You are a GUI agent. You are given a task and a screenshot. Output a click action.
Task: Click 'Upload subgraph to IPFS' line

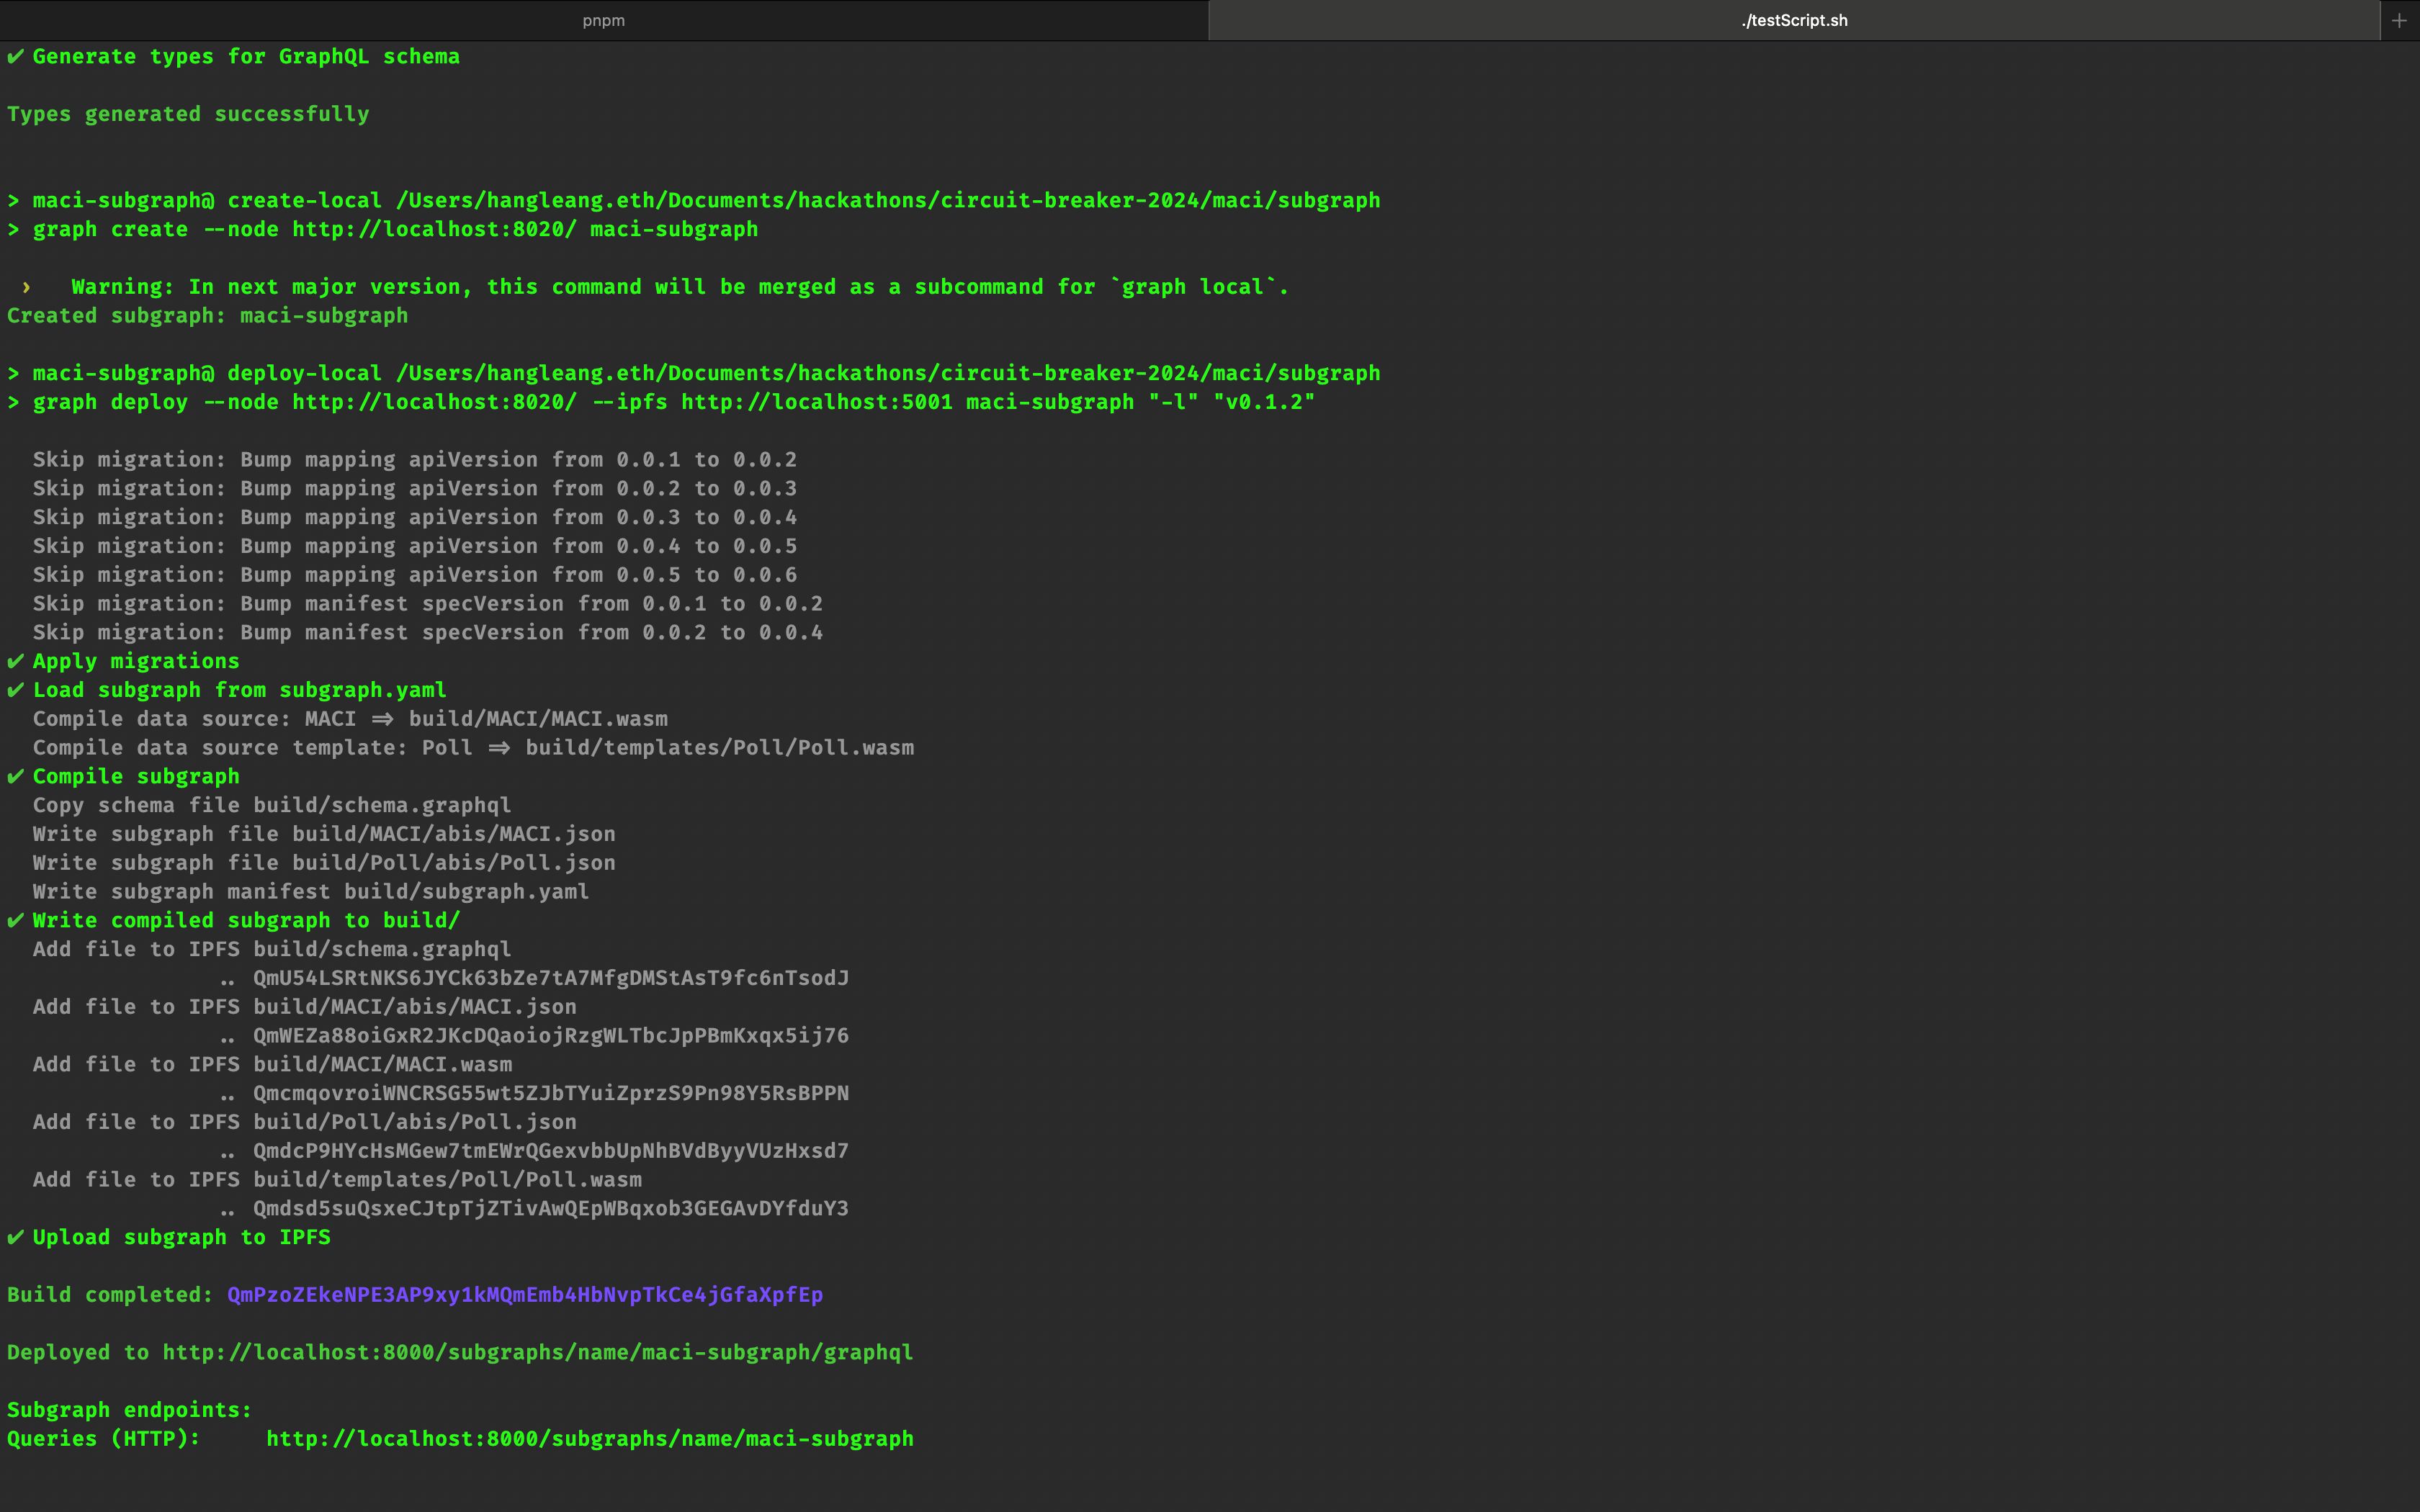[x=168, y=1237]
